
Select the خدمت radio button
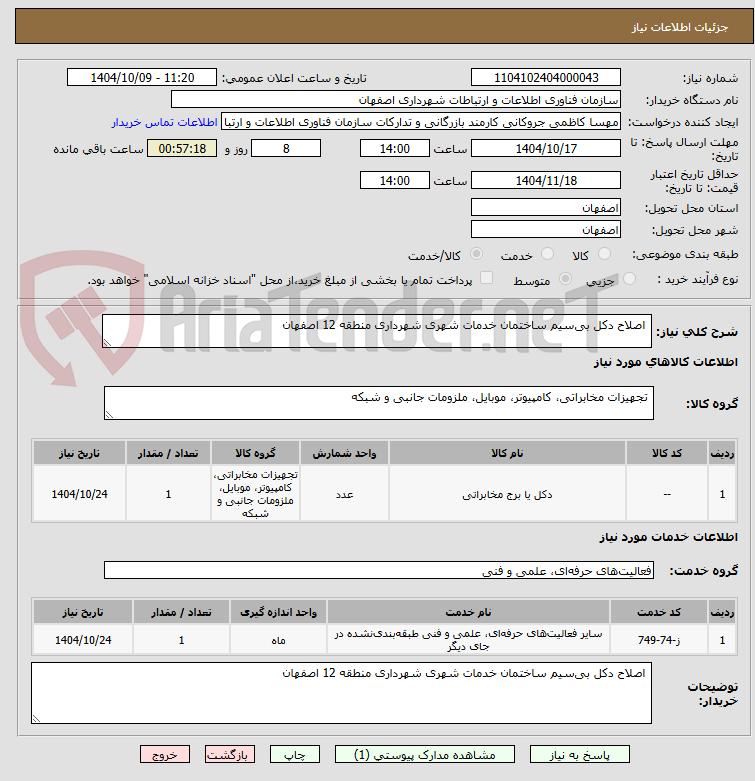[547, 254]
